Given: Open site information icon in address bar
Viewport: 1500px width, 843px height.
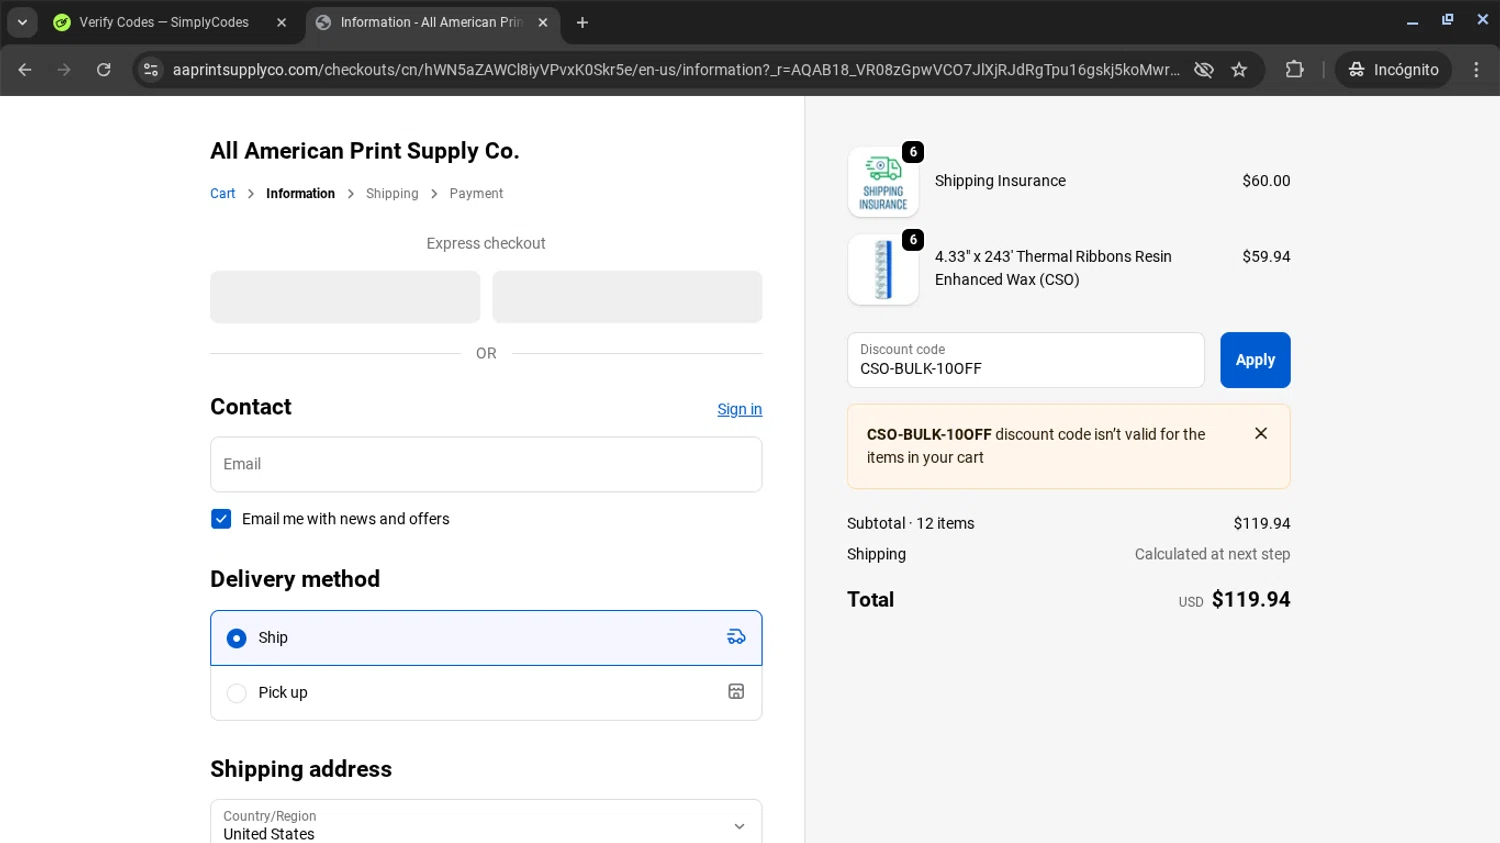Looking at the screenshot, I should click(x=151, y=70).
